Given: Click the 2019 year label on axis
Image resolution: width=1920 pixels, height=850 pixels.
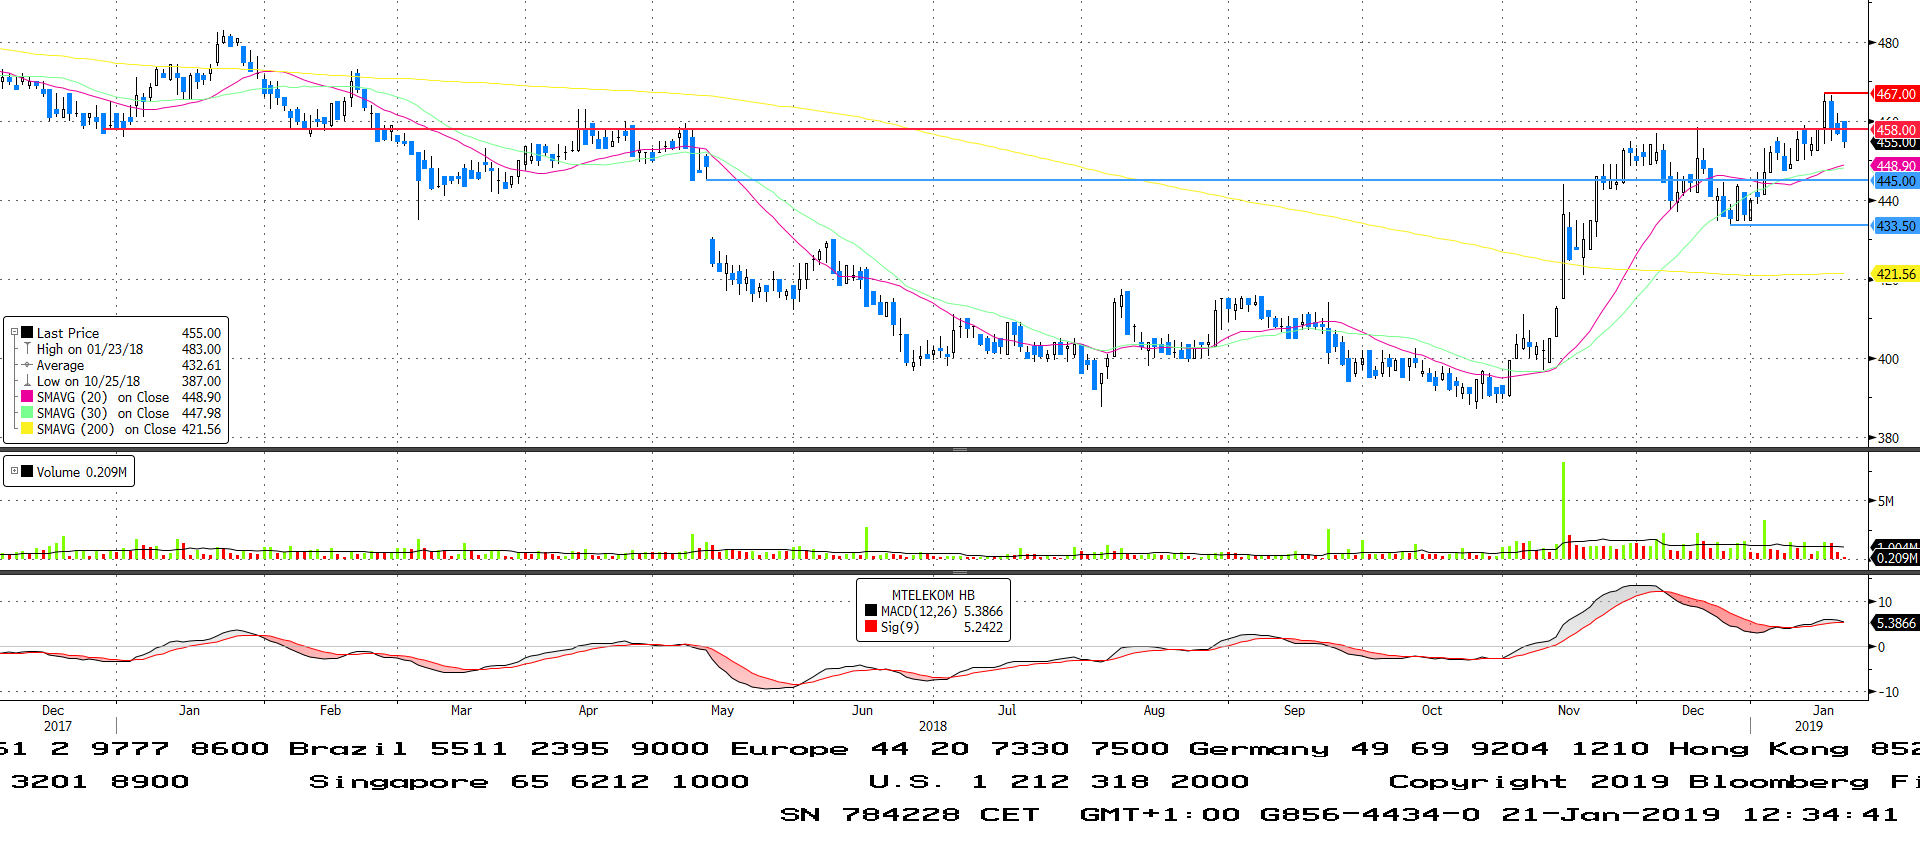Looking at the screenshot, I should tap(1808, 726).
